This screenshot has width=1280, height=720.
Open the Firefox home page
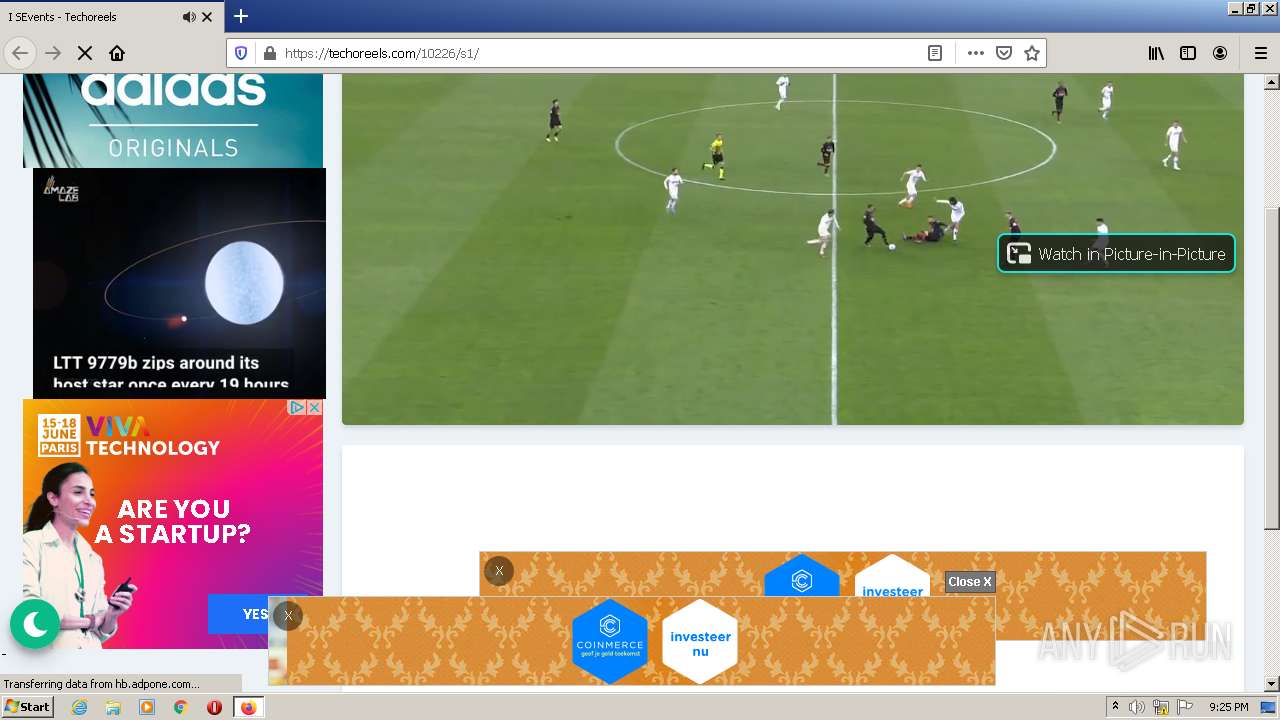point(117,53)
